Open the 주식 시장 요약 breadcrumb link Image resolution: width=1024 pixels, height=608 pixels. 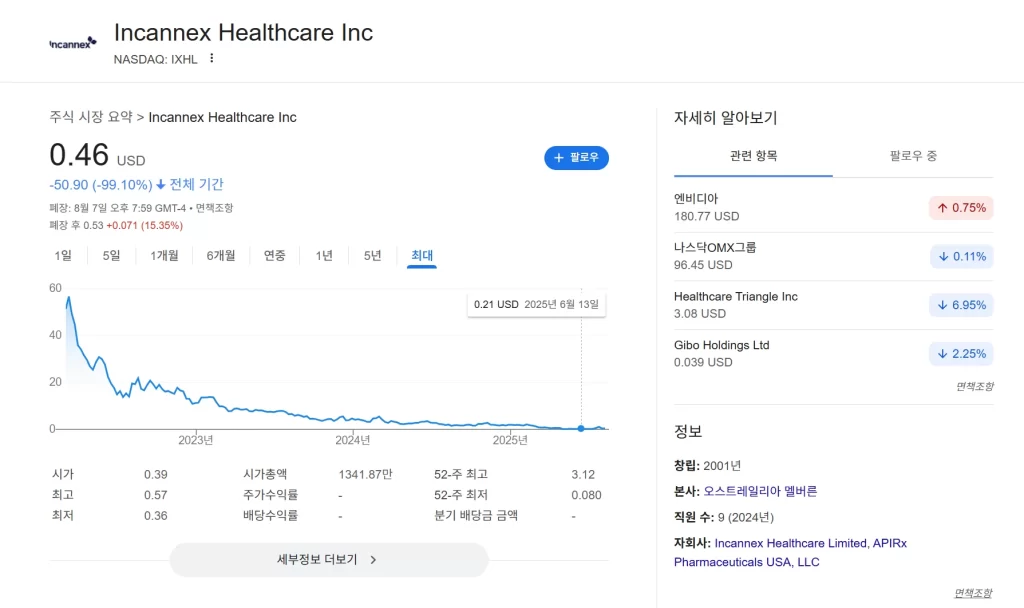click(90, 117)
